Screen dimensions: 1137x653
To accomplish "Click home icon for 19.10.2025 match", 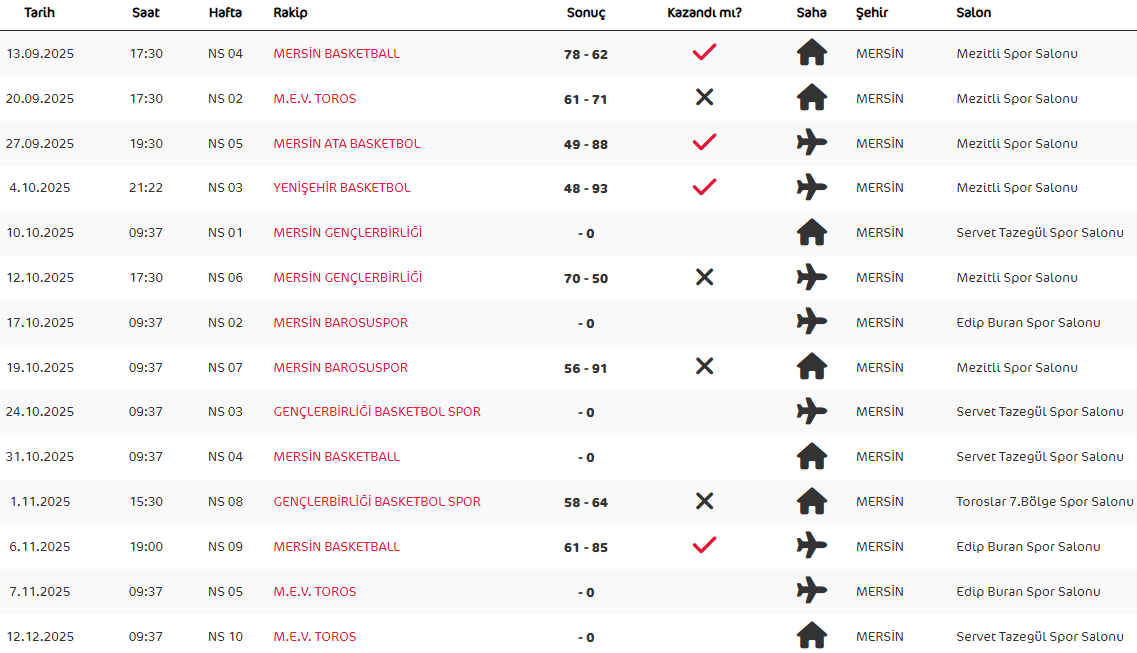I will tap(811, 366).
